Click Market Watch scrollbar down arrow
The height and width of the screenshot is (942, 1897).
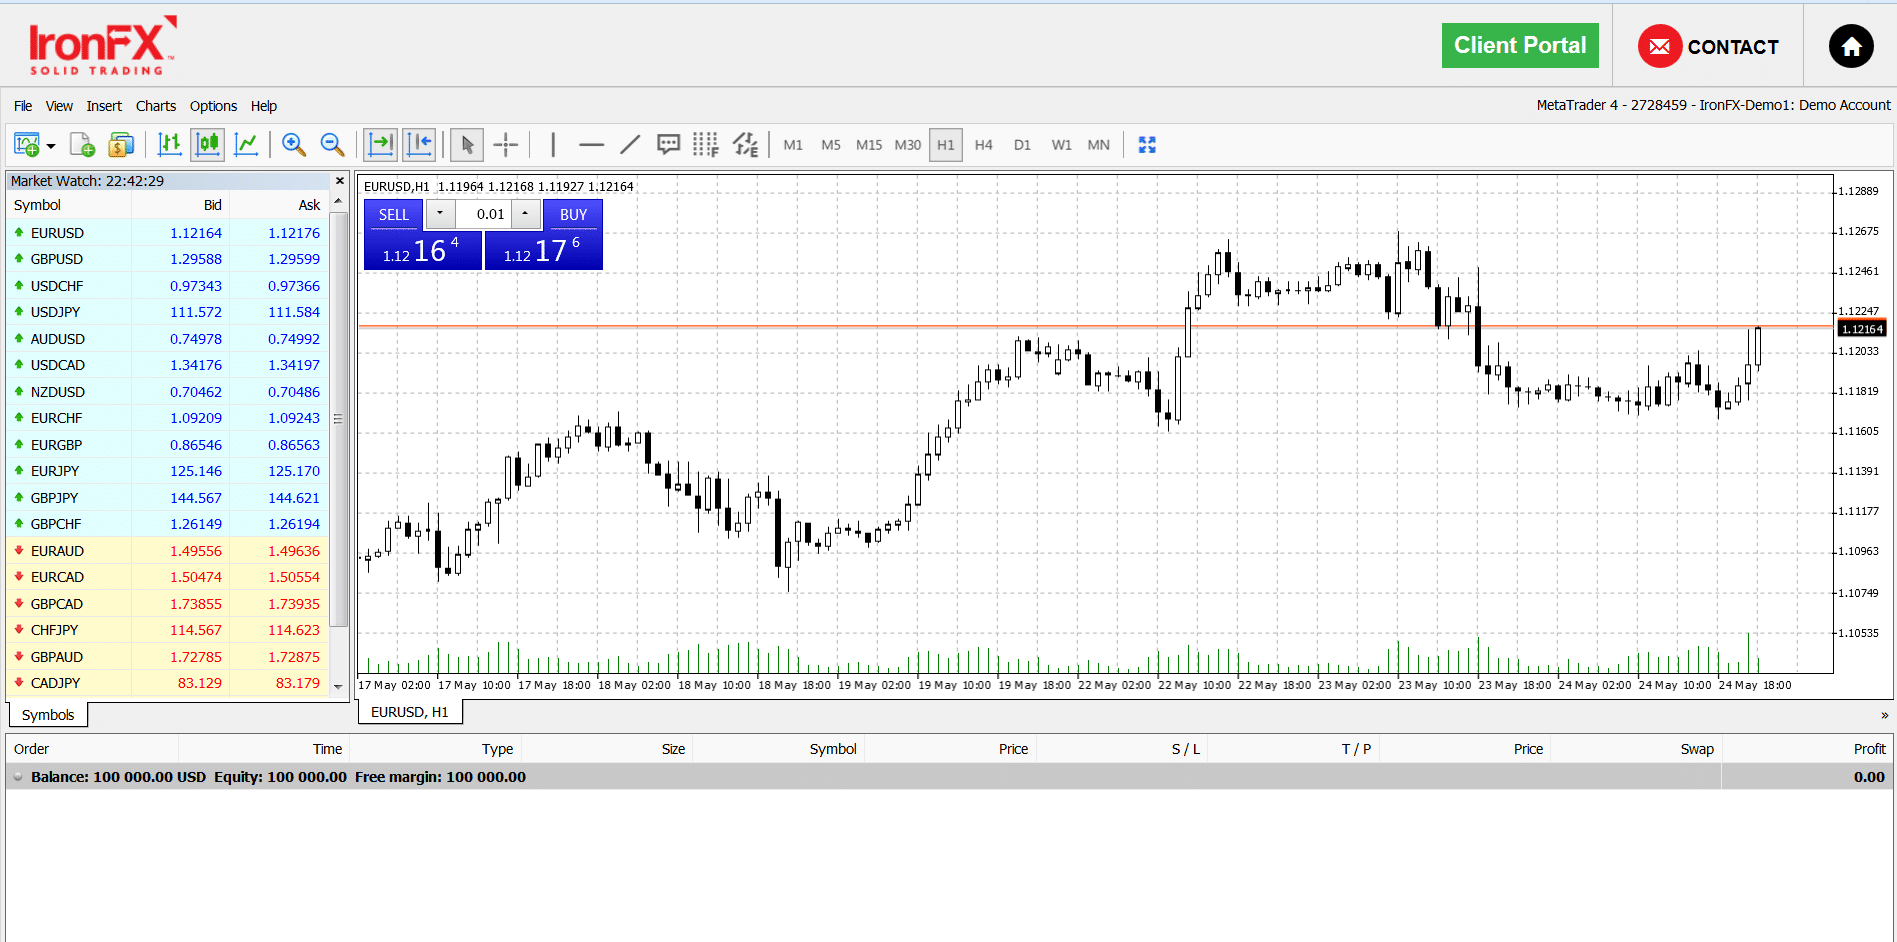tap(338, 687)
